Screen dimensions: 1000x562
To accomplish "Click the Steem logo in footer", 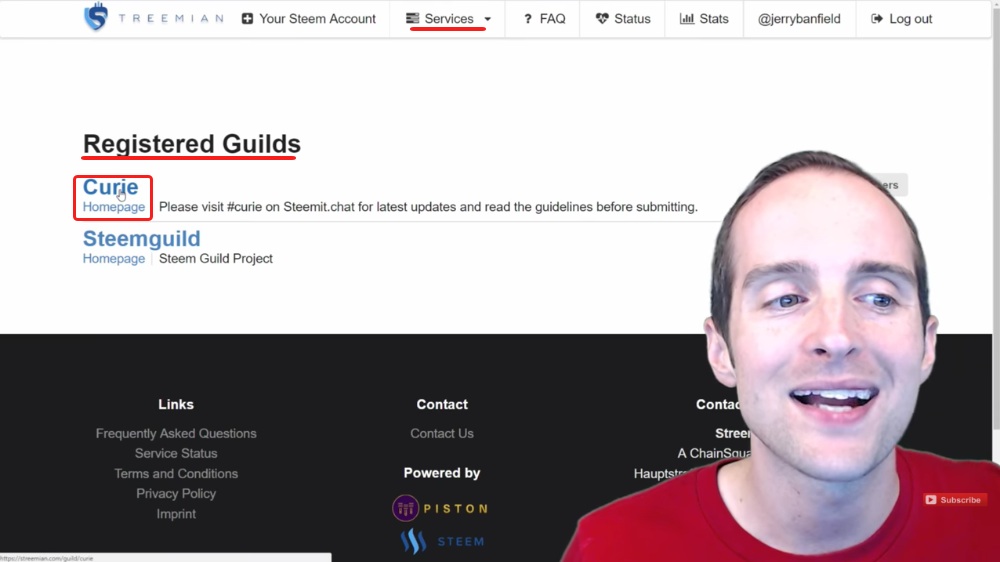I will 442,541.
